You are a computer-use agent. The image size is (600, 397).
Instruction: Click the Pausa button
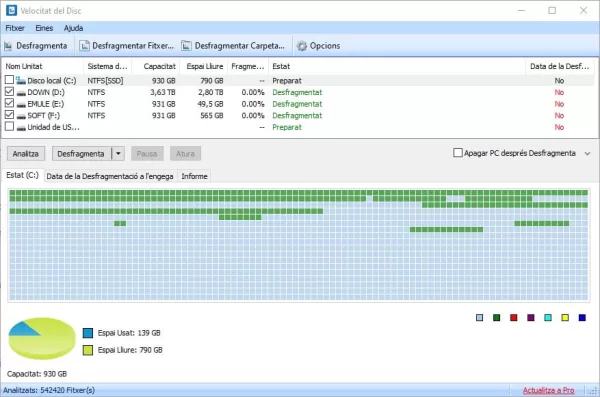point(147,154)
